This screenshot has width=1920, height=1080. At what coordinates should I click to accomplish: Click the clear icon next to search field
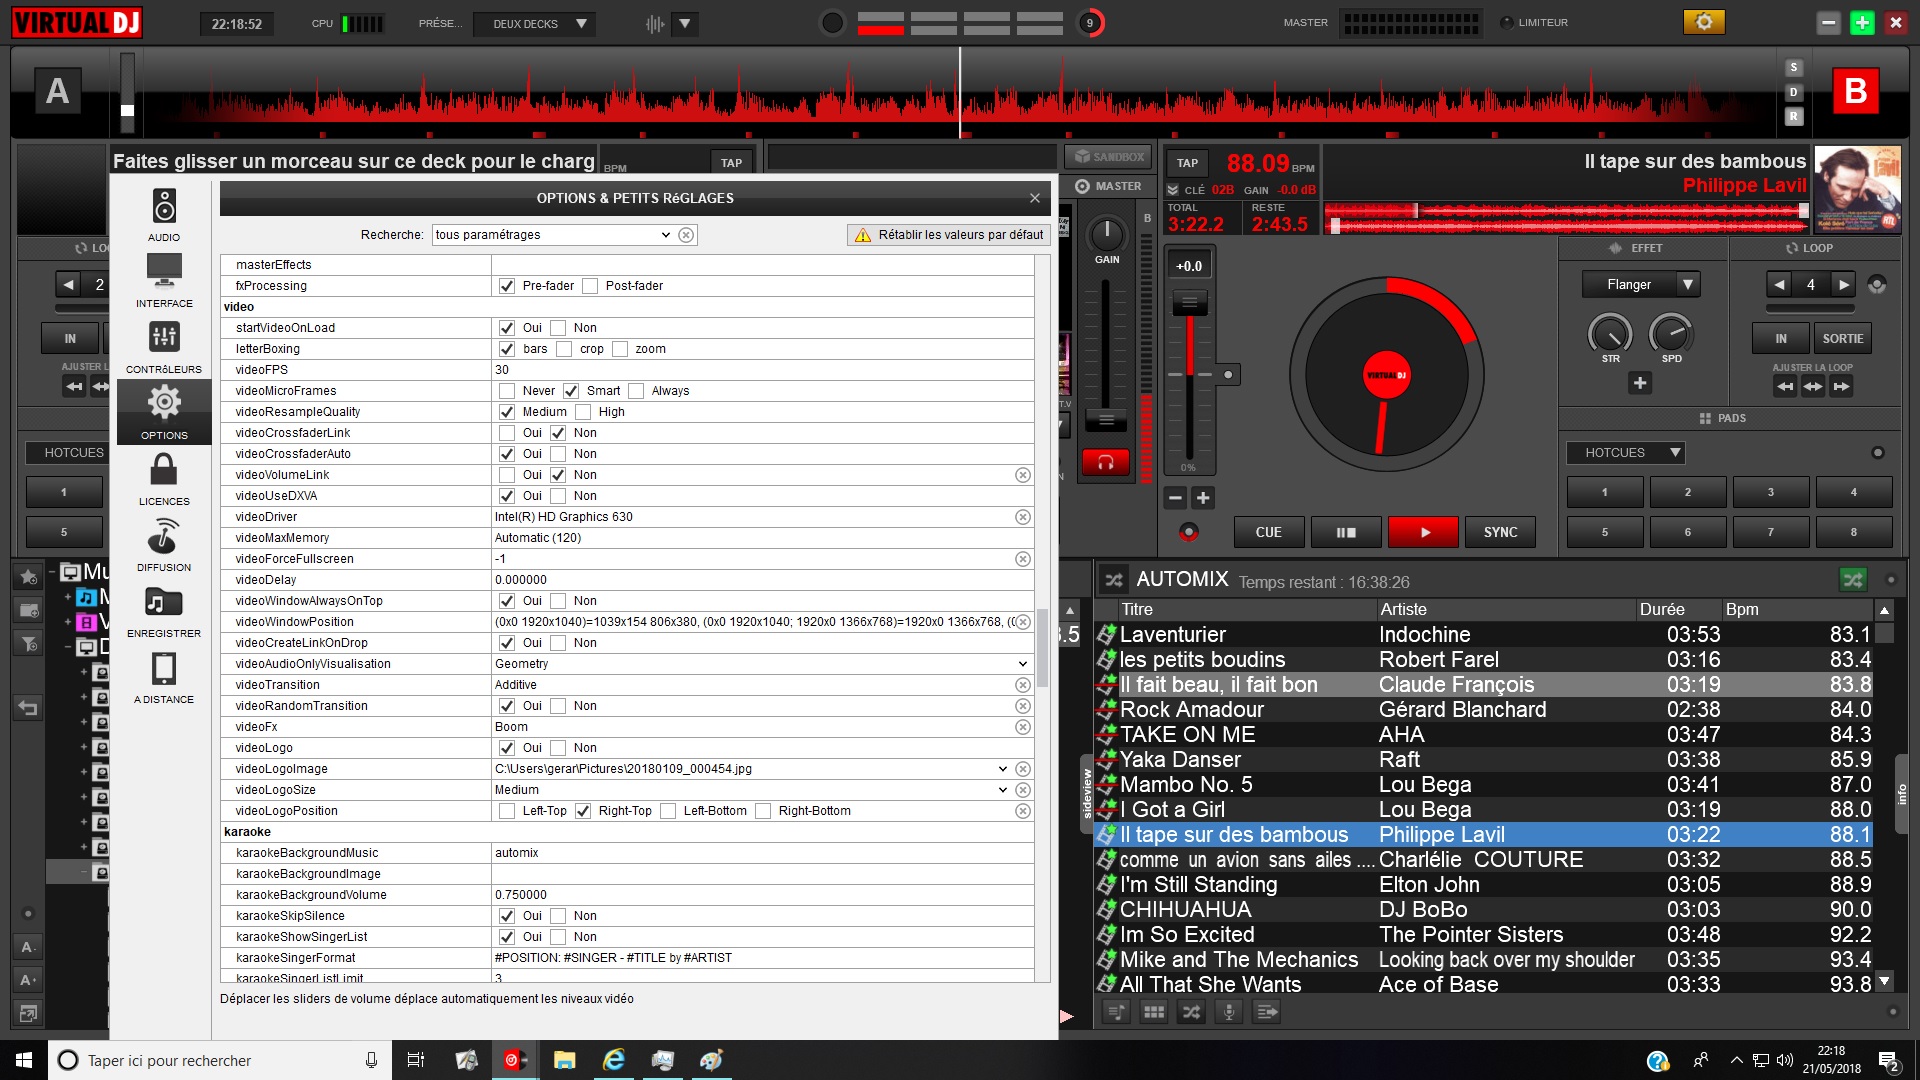click(686, 235)
